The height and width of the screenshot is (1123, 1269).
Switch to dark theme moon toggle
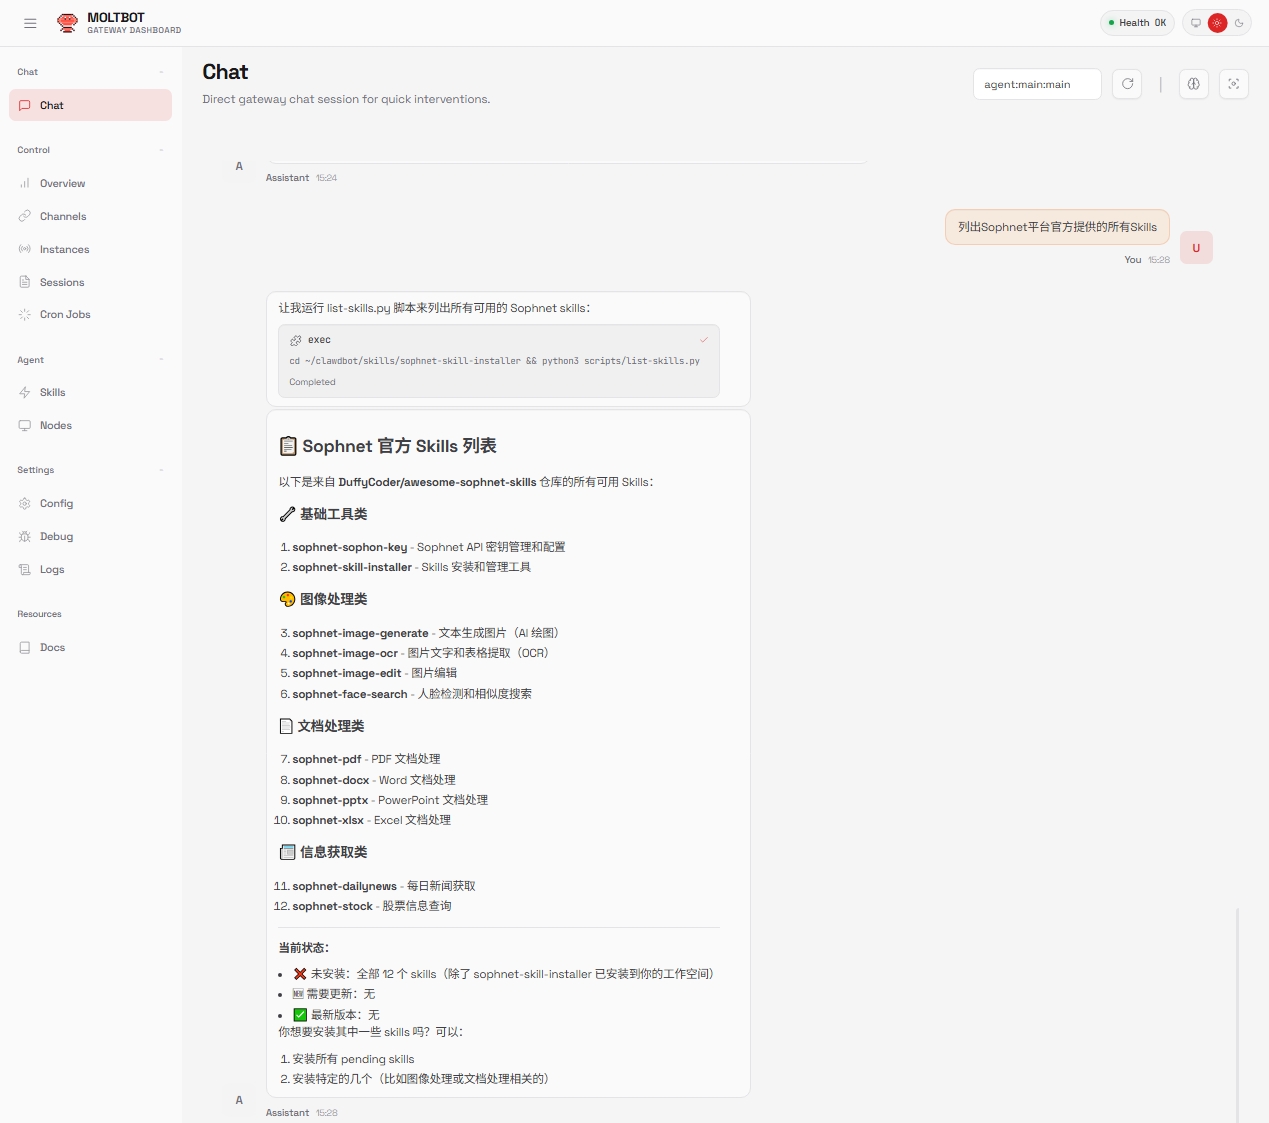(x=1239, y=23)
